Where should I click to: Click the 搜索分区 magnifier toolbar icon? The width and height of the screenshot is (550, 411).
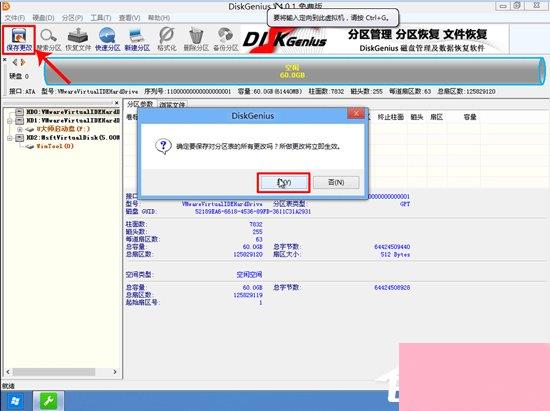tap(48, 39)
